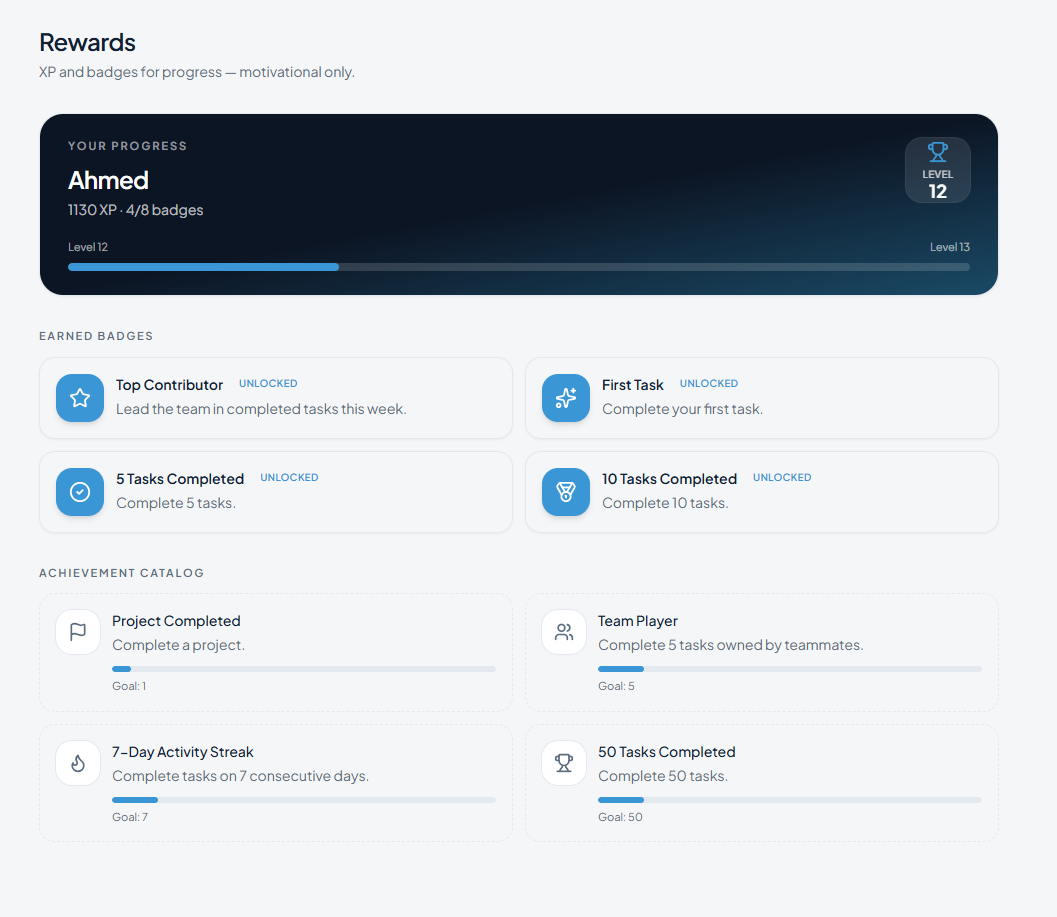Screen dimensions: 1057x917
Task: Click the EARNED BADGES section heading
Action: point(96,336)
